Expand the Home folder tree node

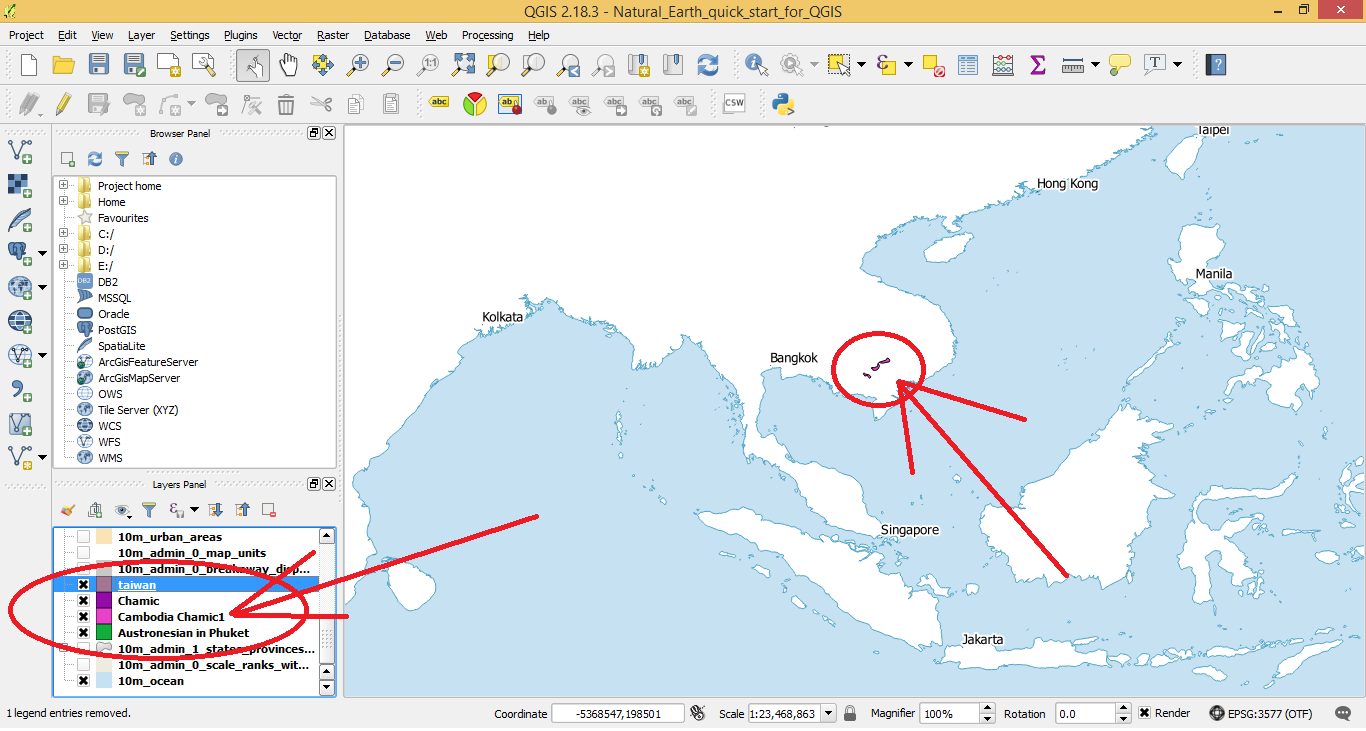click(64, 201)
